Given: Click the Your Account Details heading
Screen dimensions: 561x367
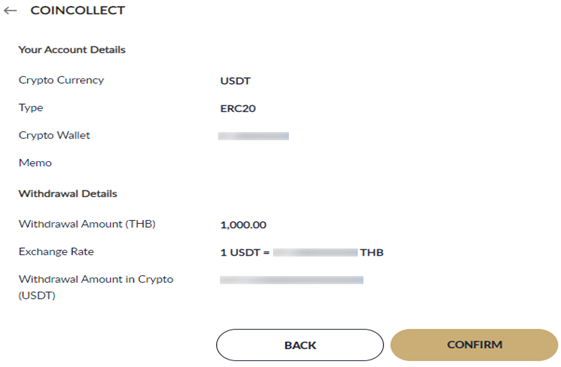Looking at the screenshot, I should tap(72, 49).
